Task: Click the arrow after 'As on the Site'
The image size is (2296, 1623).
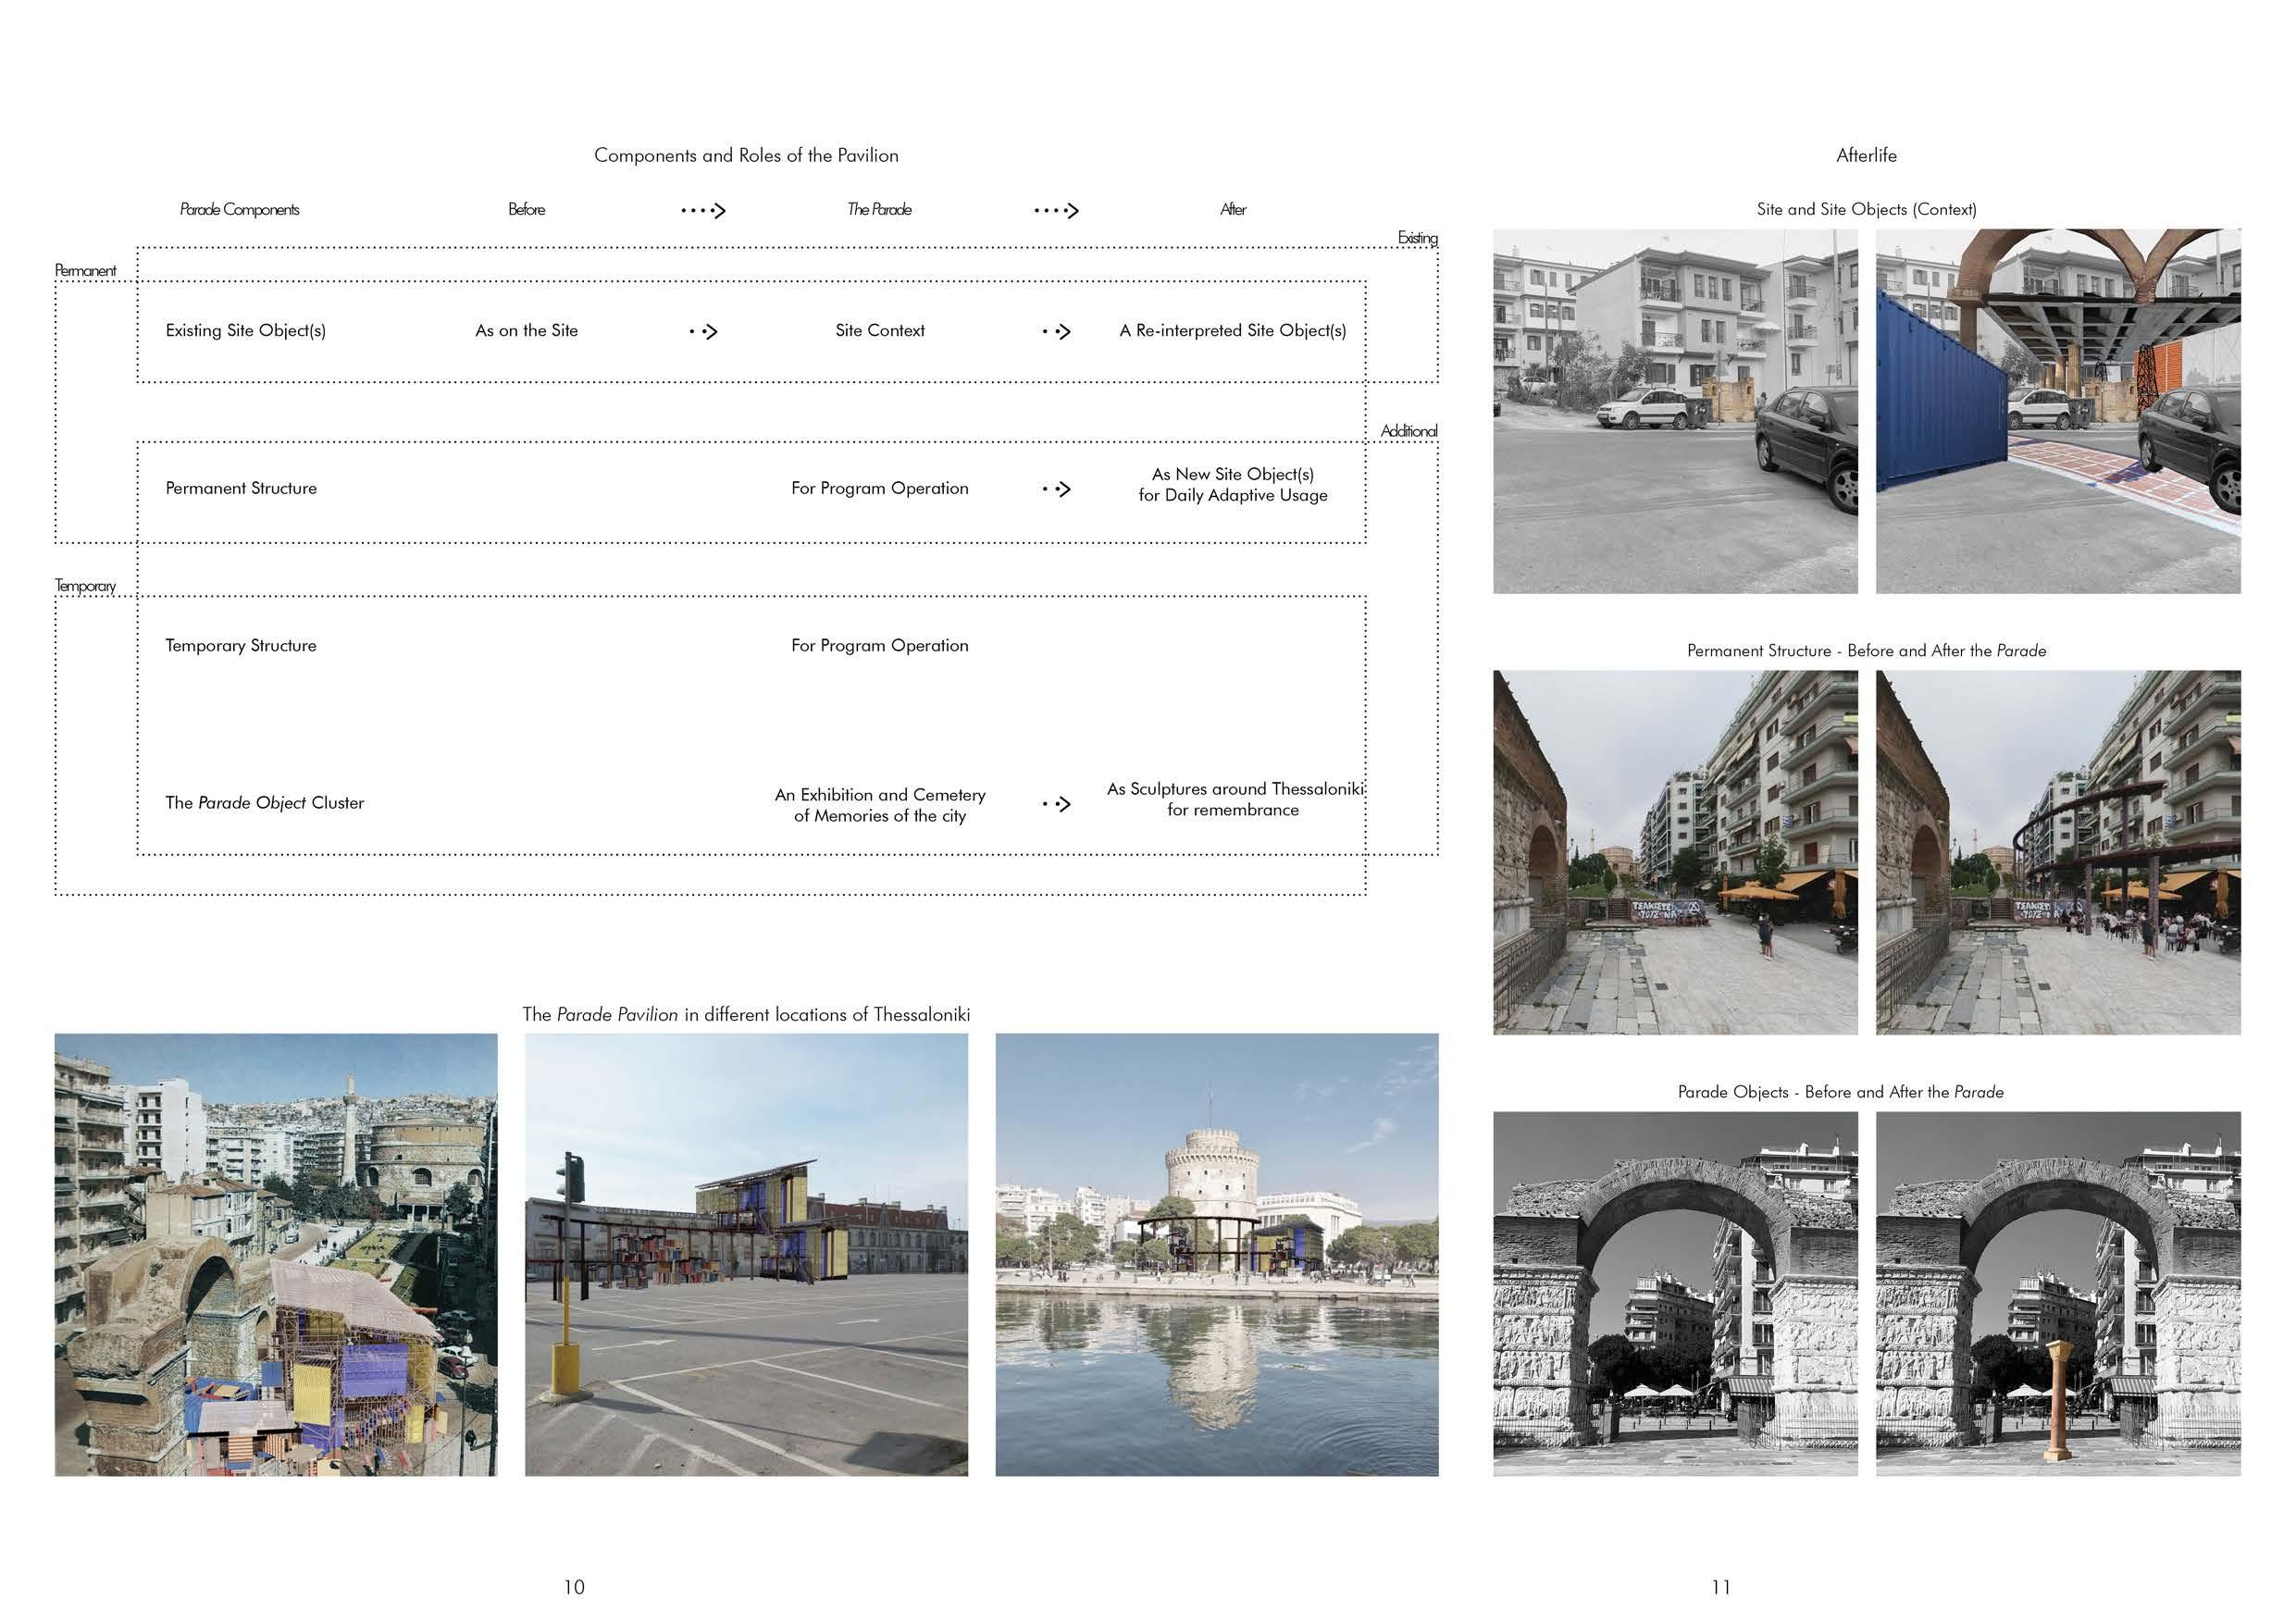Action: 704,331
